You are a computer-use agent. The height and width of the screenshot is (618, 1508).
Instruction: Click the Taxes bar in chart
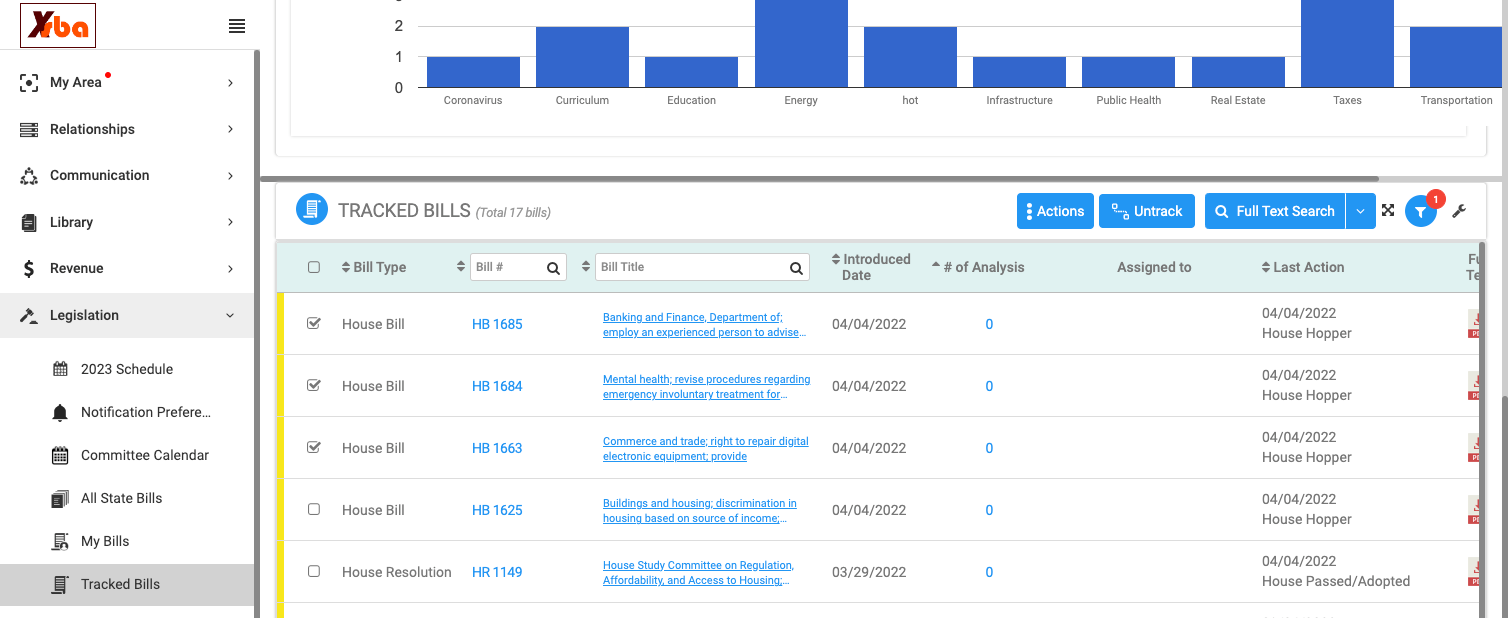point(1347,44)
